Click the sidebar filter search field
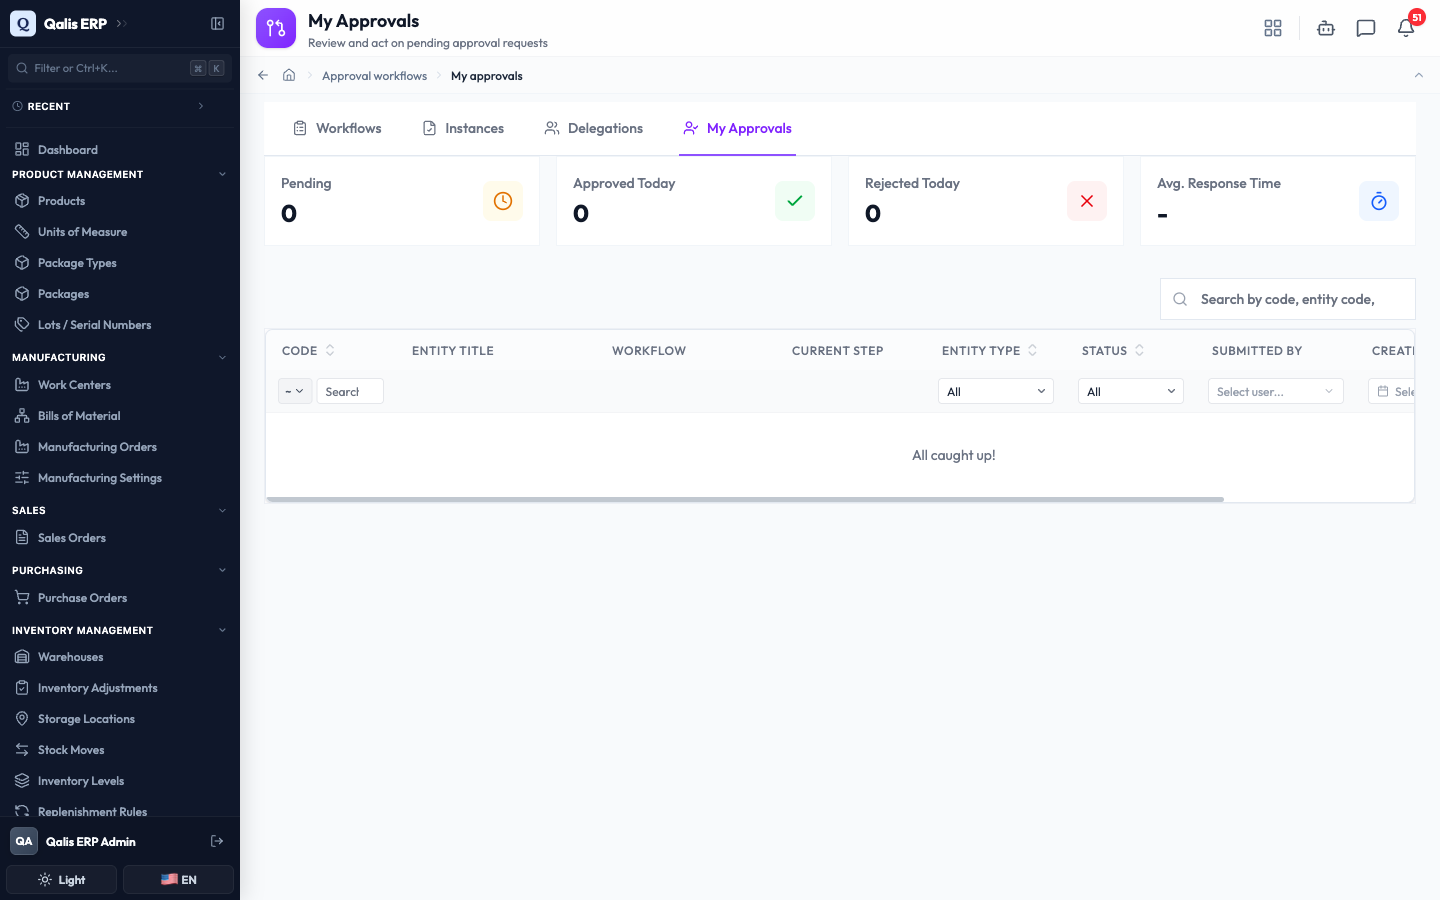1440x900 pixels. pos(120,68)
